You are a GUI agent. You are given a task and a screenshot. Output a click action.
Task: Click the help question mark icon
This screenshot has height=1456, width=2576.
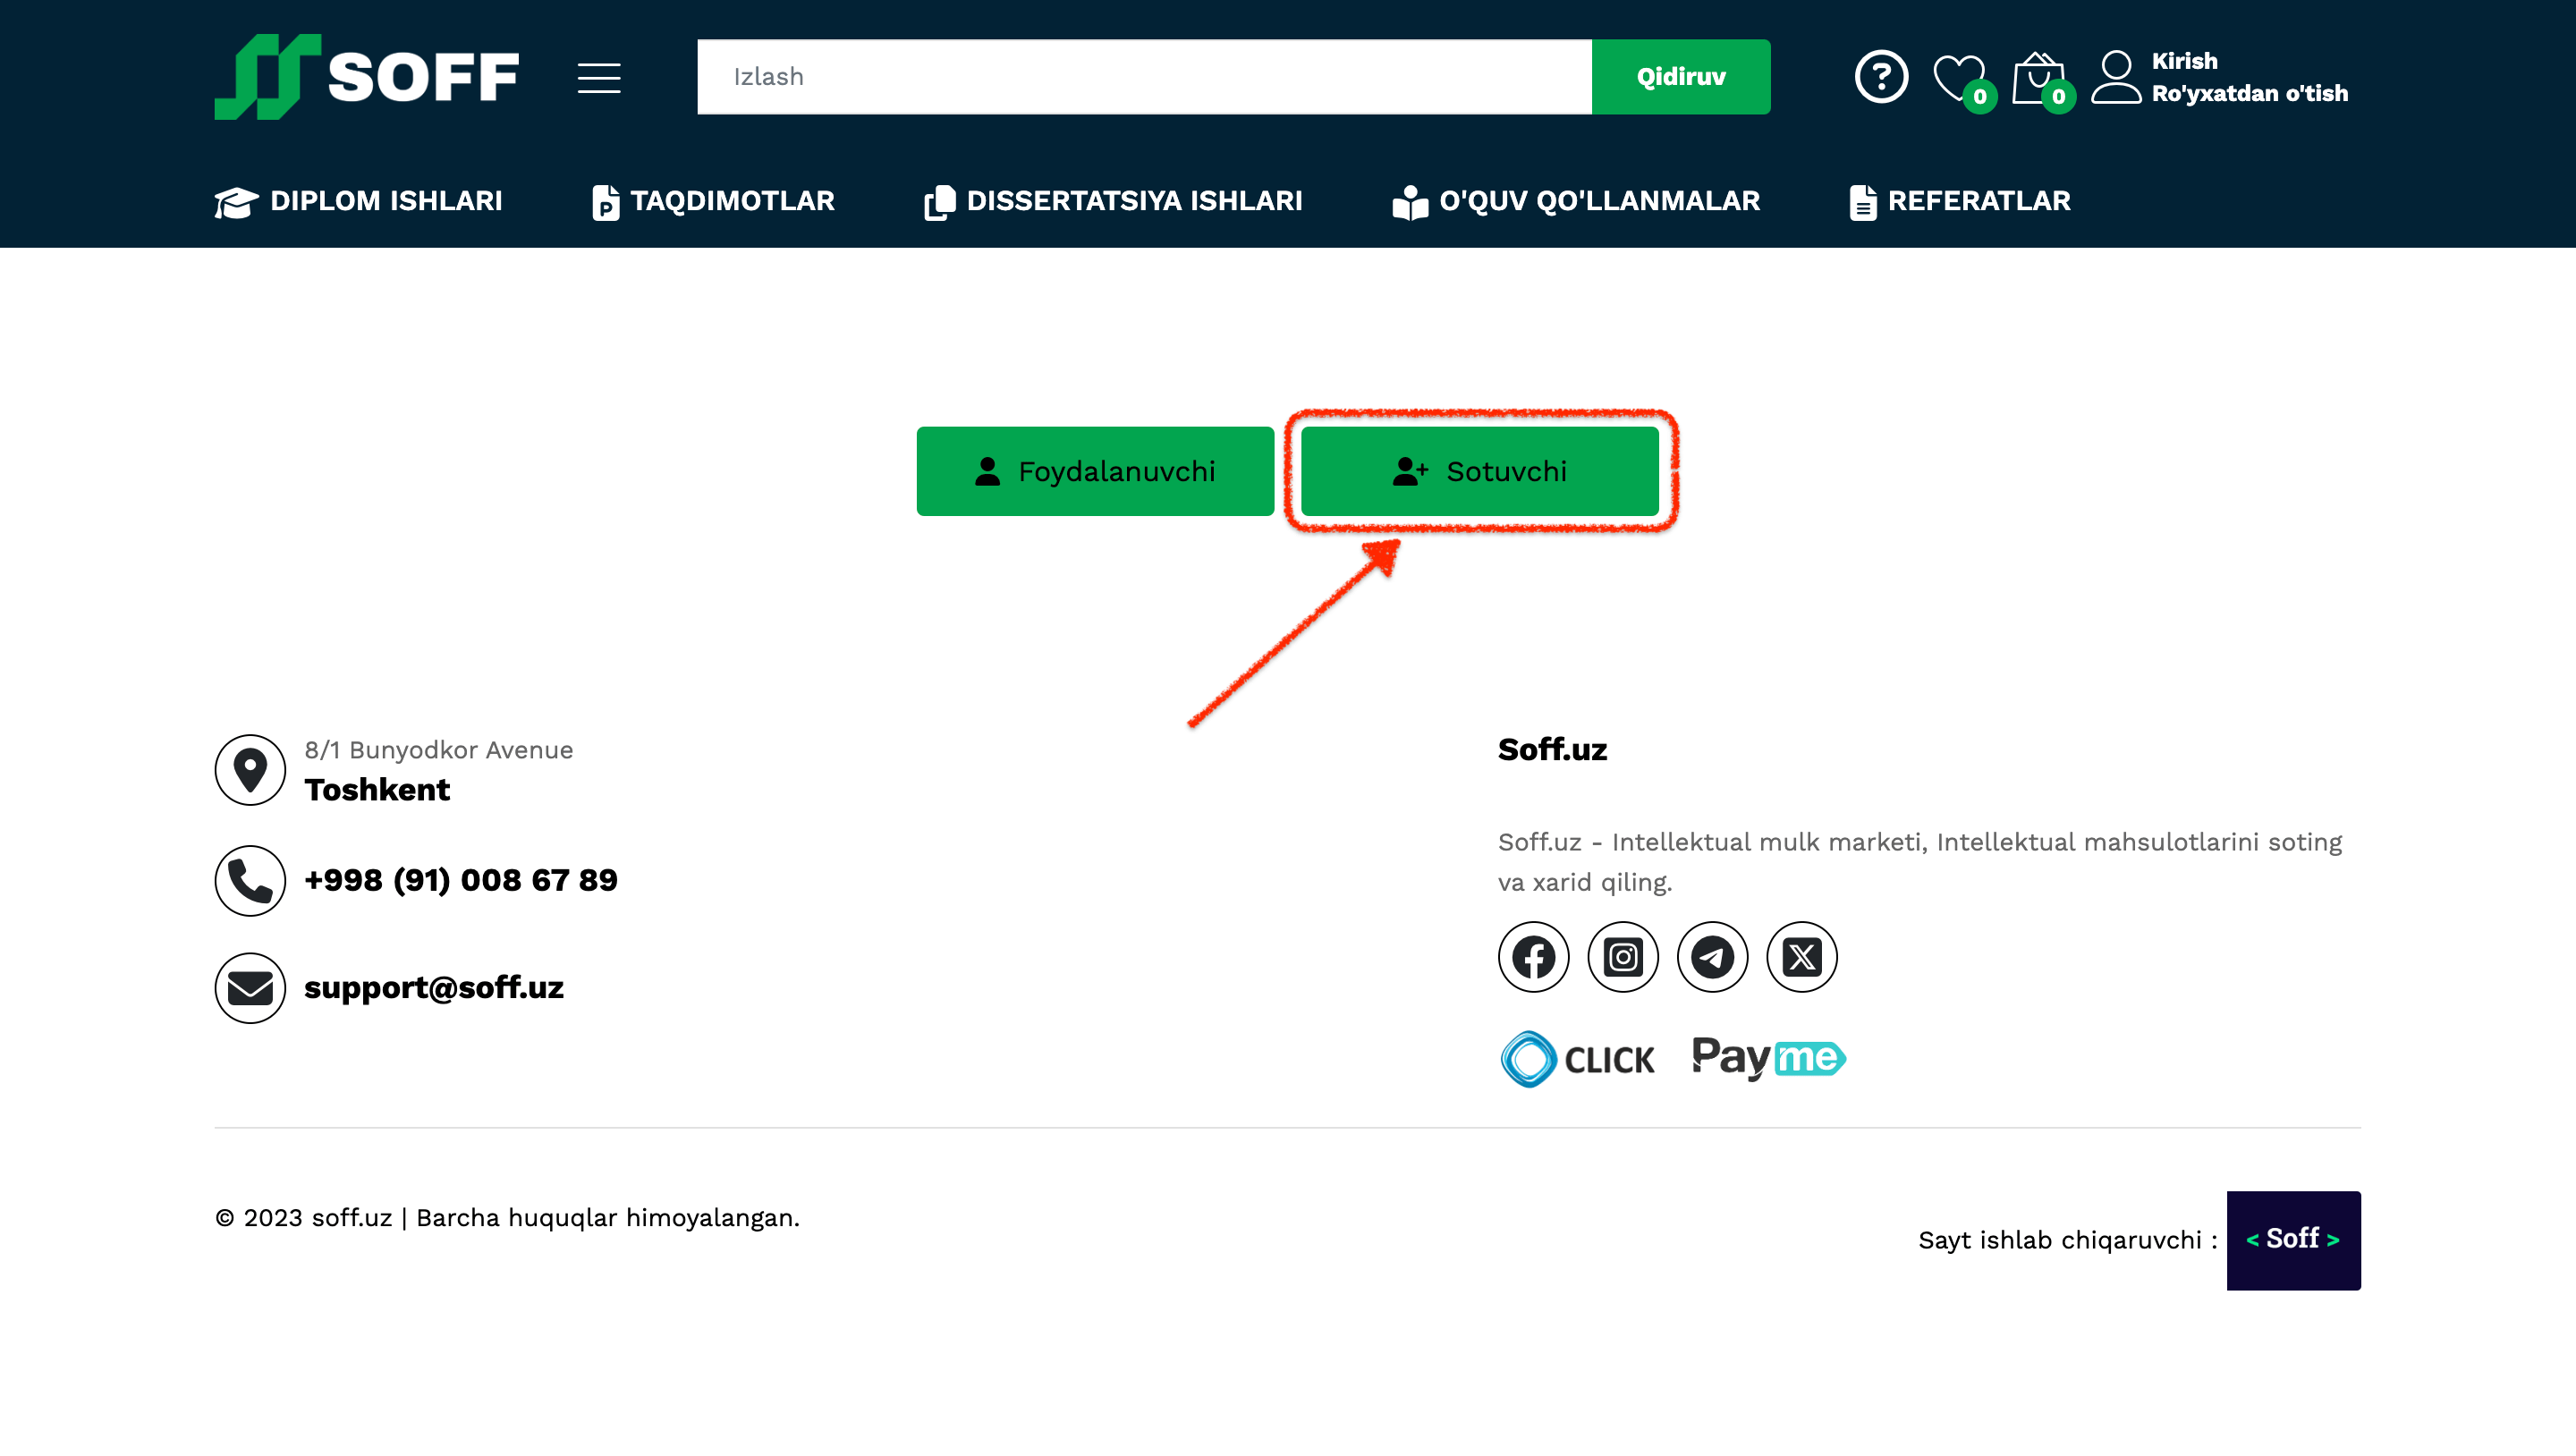(x=1881, y=77)
